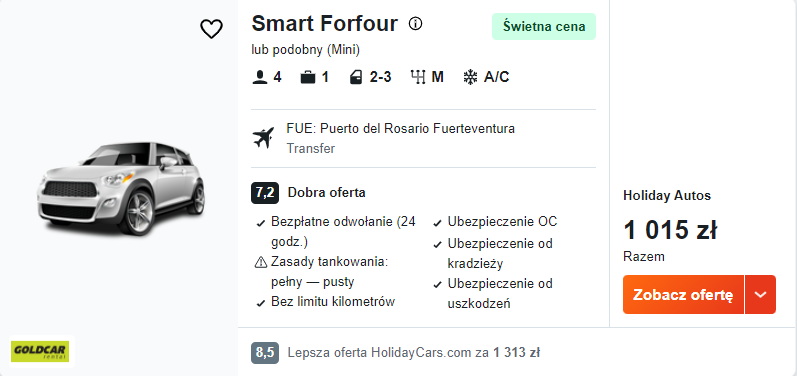The image size is (797, 376).
Task: Open the better HolidayCars.com offer link
Action: pyautogui.click(x=413, y=352)
